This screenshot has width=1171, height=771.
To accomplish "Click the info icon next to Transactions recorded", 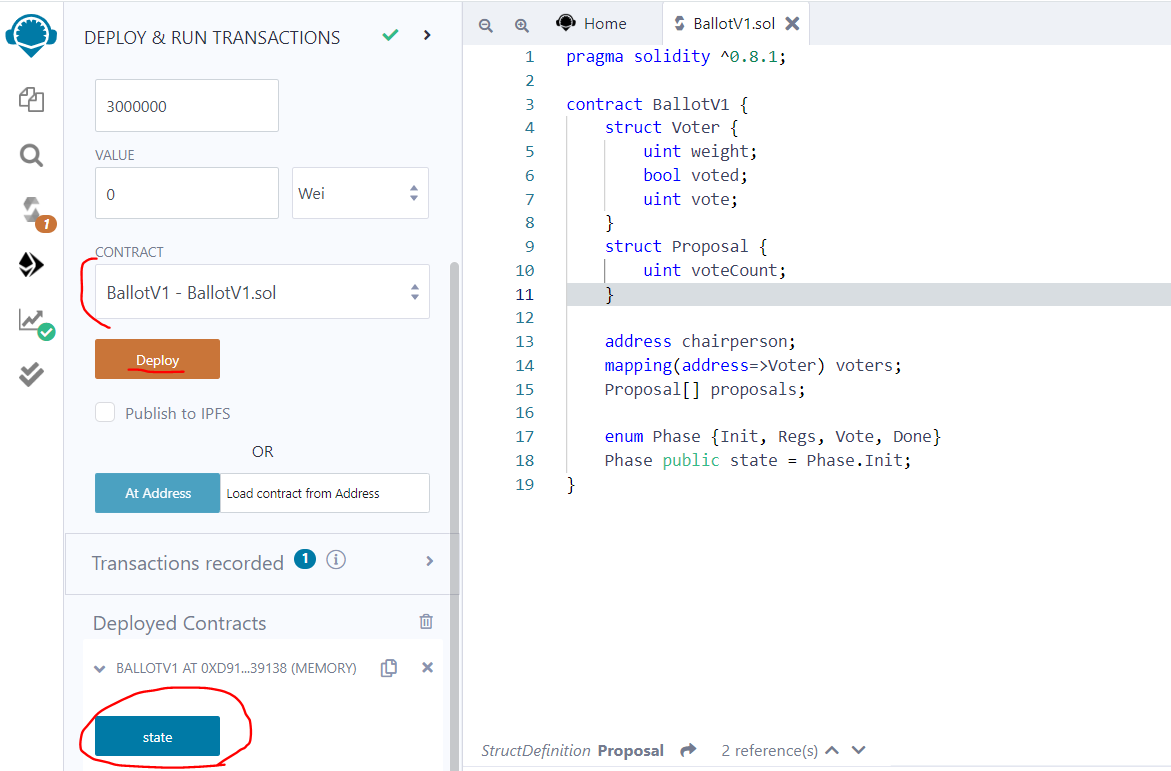I will point(336,560).
